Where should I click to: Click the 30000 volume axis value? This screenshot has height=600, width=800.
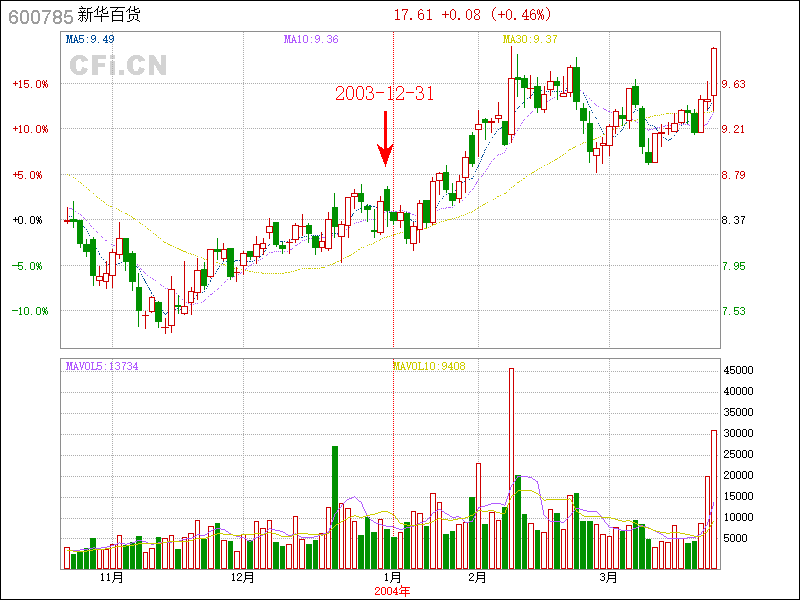pyautogui.click(x=739, y=433)
